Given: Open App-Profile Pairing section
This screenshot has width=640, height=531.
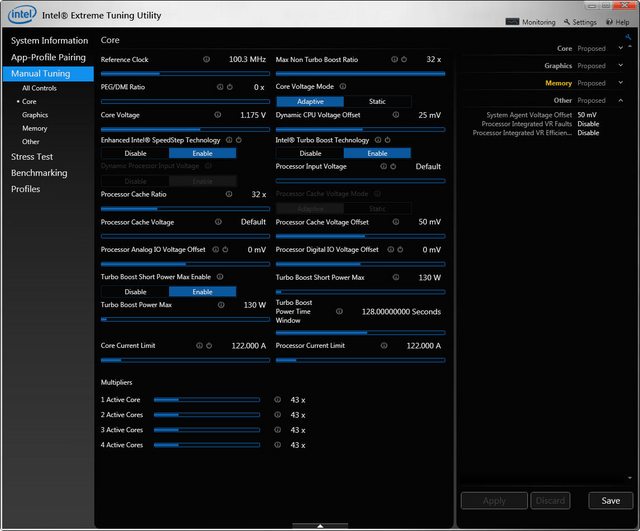Looking at the screenshot, I should click(48, 57).
